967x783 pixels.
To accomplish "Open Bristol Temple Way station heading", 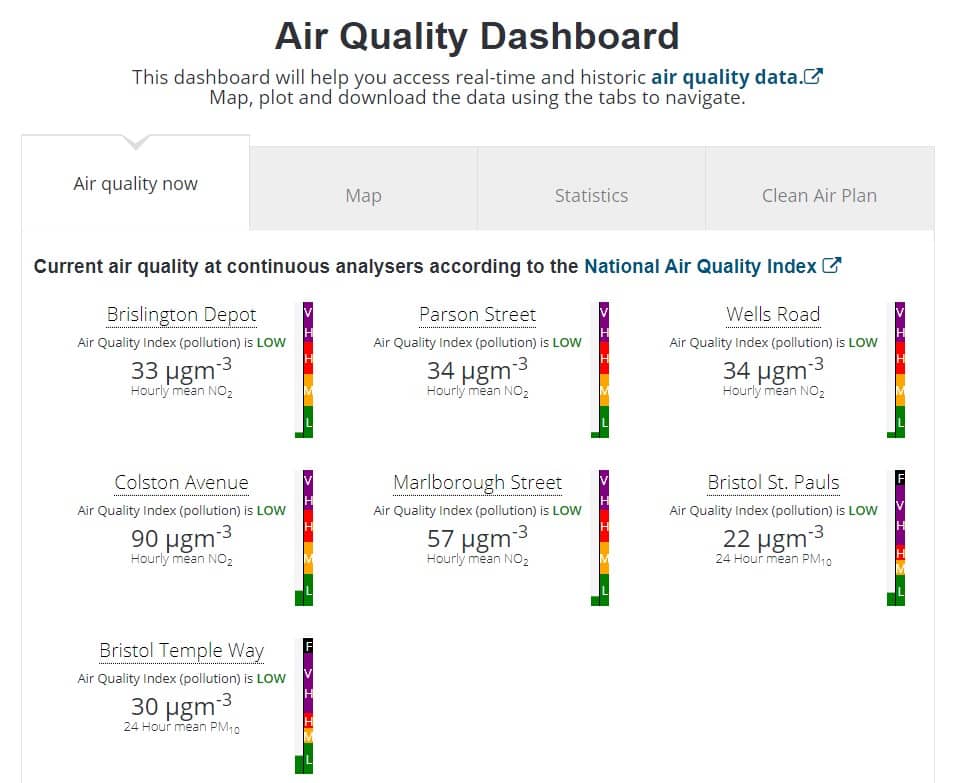I will point(181,650).
